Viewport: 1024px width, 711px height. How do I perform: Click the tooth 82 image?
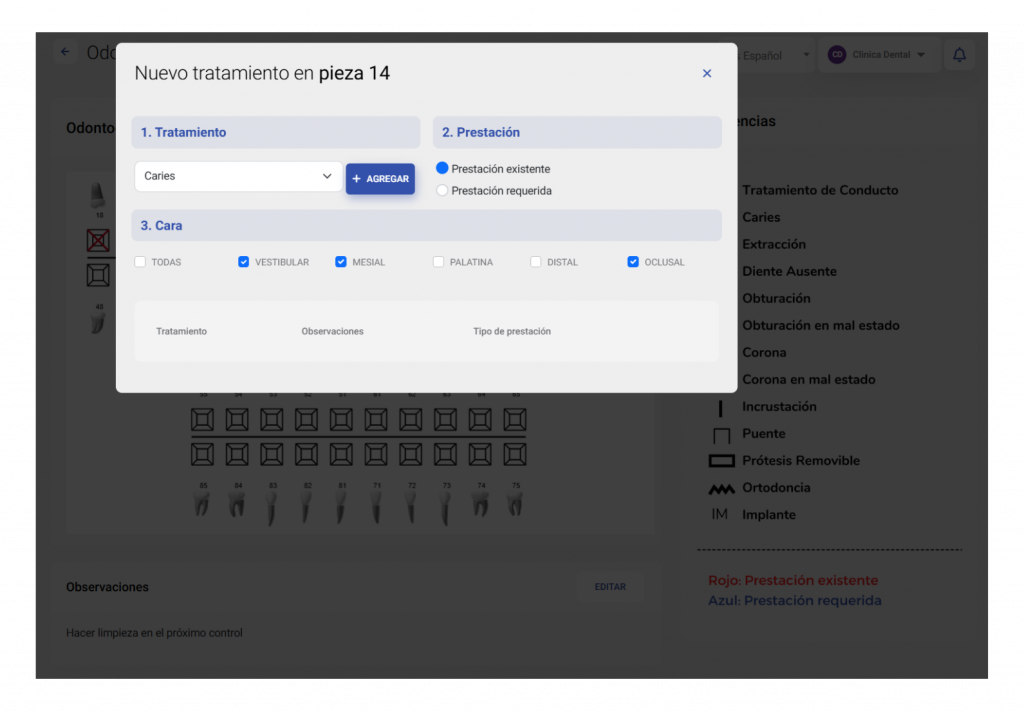pos(306,507)
